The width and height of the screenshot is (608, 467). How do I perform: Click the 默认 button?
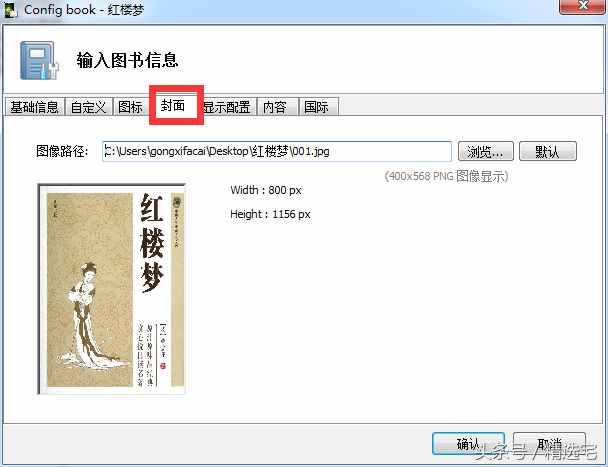548,151
